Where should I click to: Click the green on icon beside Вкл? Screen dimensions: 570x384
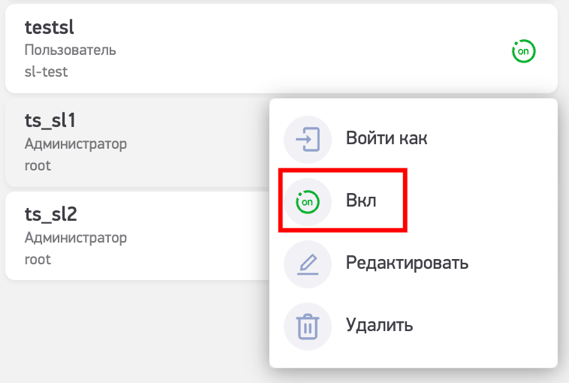point(308,202)
